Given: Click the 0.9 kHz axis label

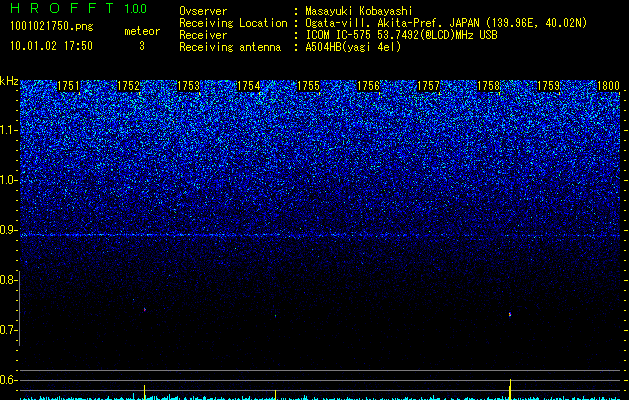Looking at the screenshot, I should coord(8,230).
